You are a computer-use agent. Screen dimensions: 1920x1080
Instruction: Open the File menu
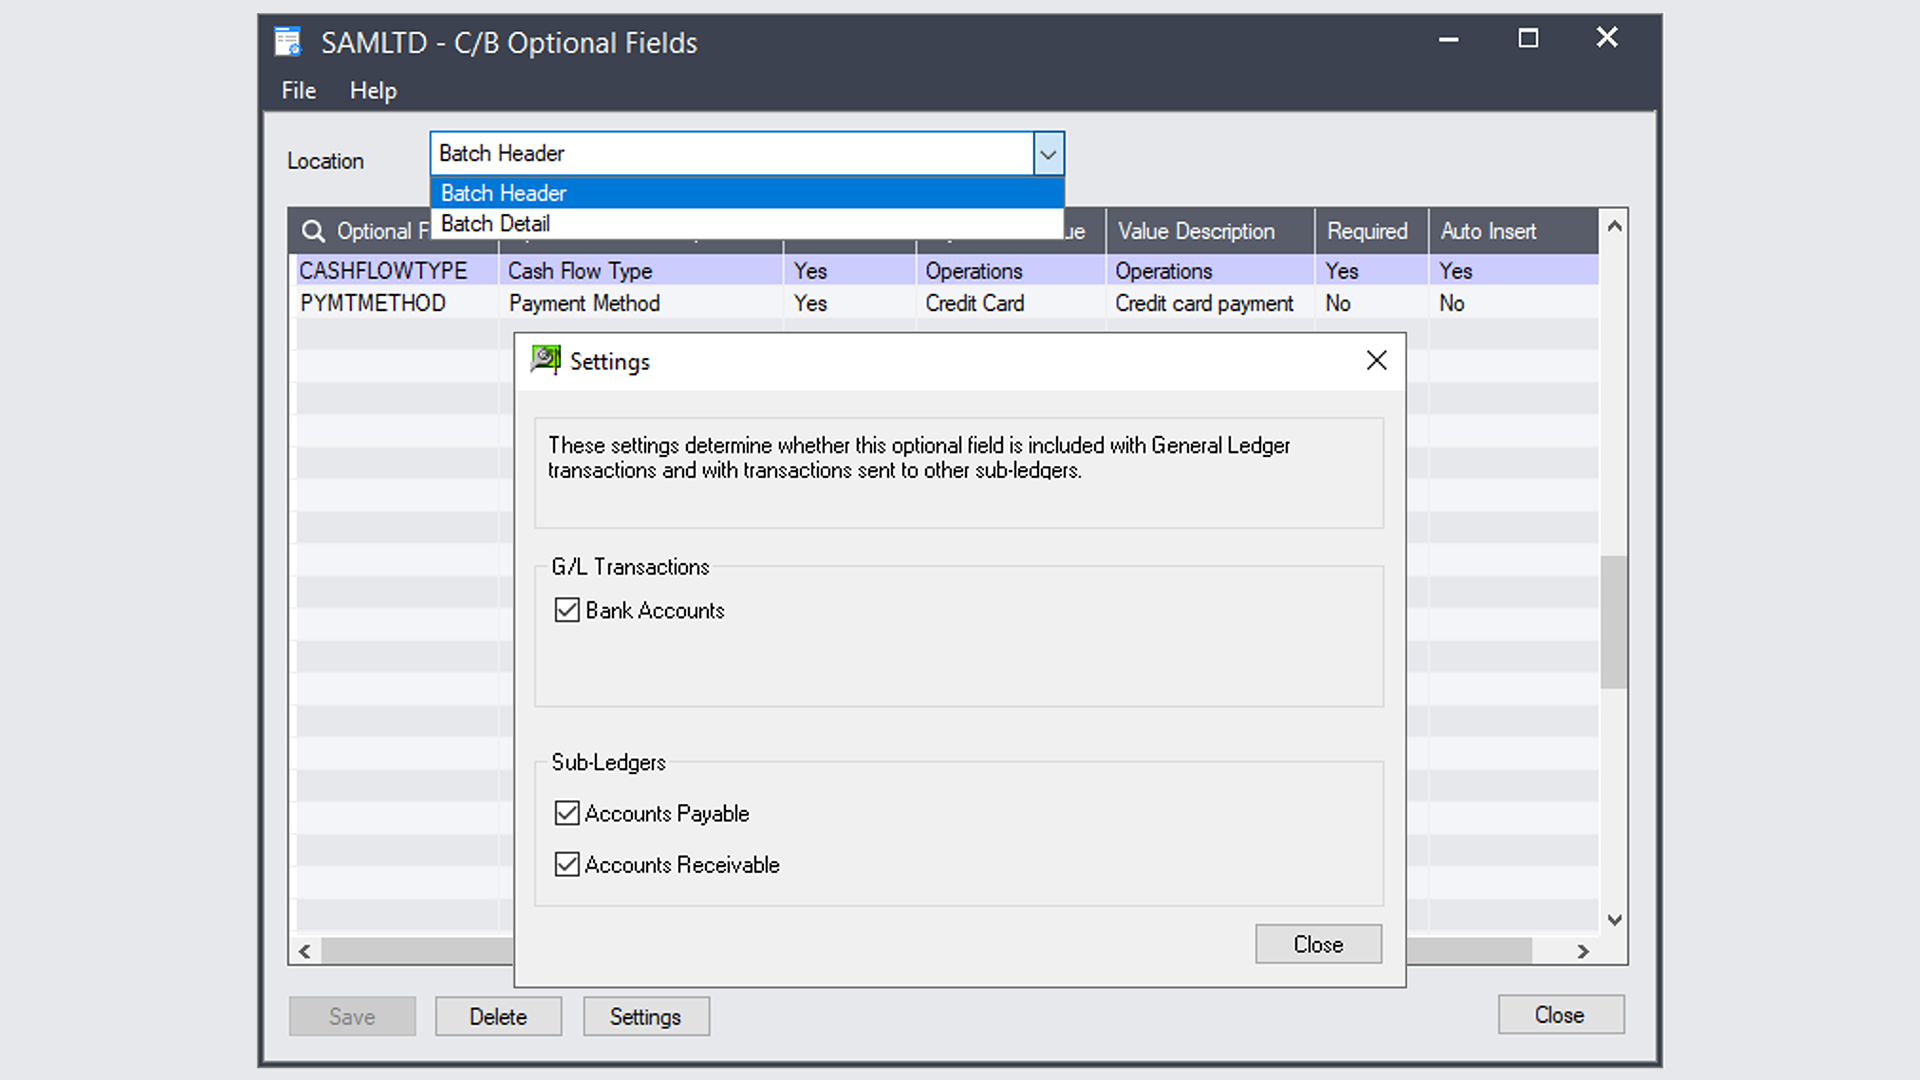coord(297,90)
